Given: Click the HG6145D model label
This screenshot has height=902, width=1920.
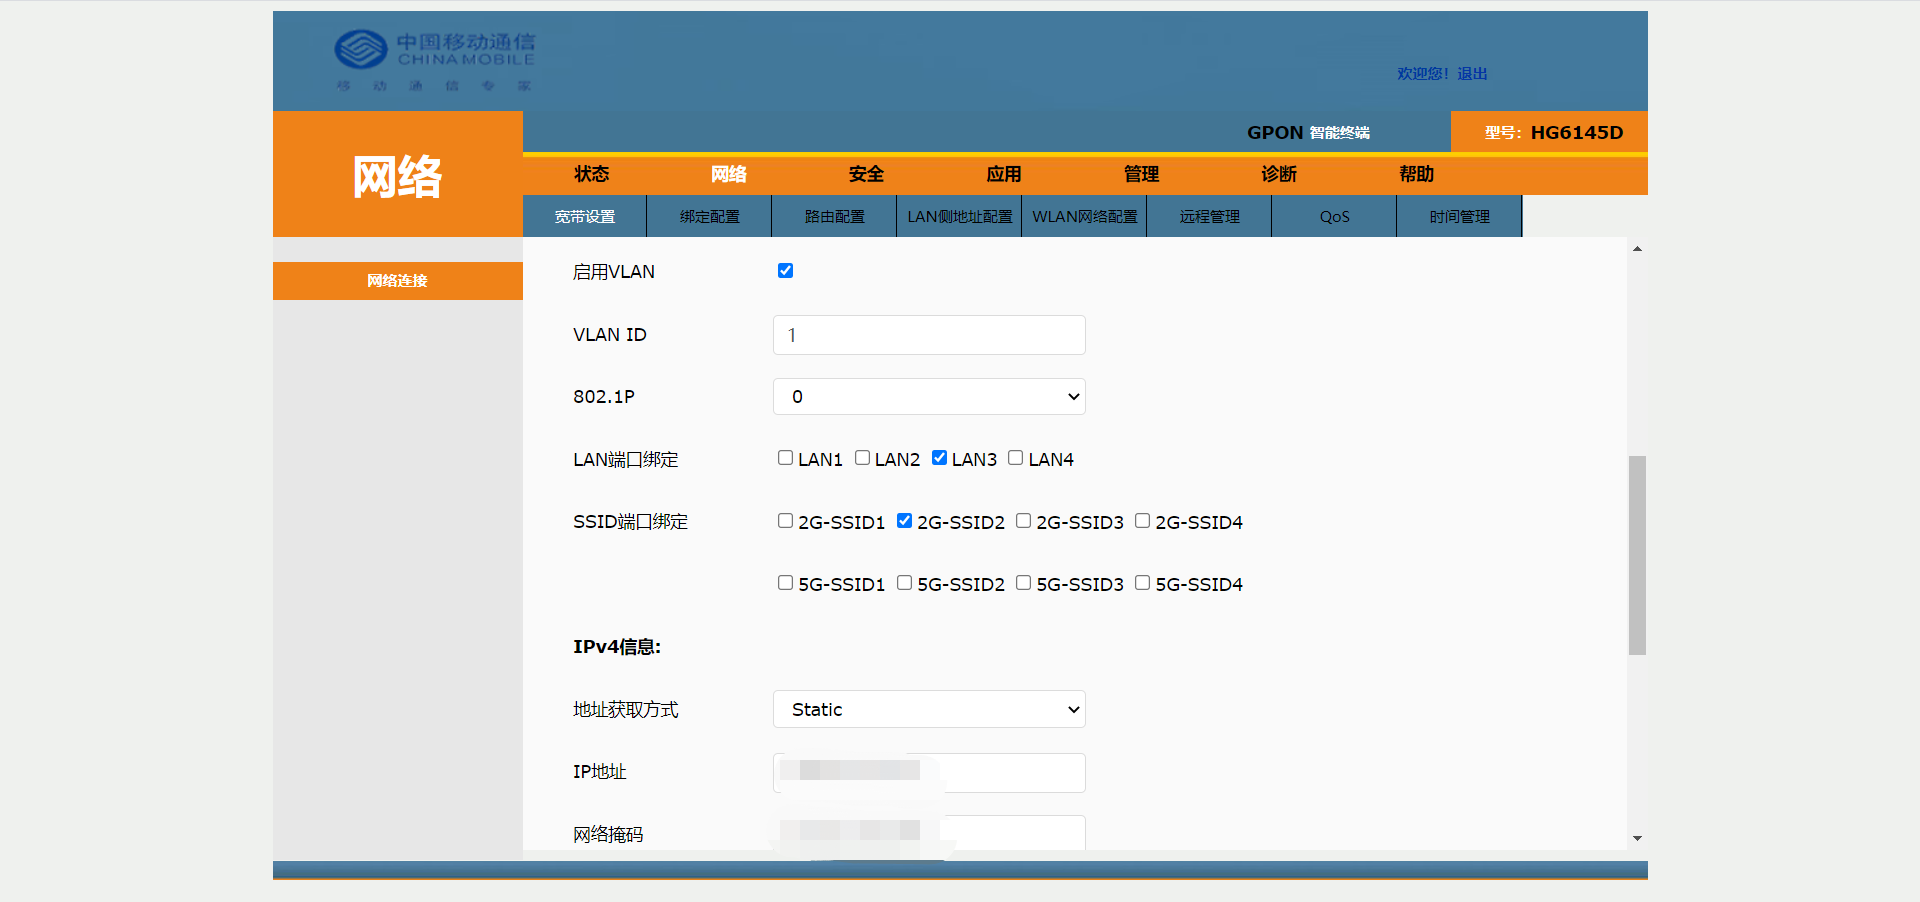Looking at the screenshot, I should click(x=1577, y=132).
